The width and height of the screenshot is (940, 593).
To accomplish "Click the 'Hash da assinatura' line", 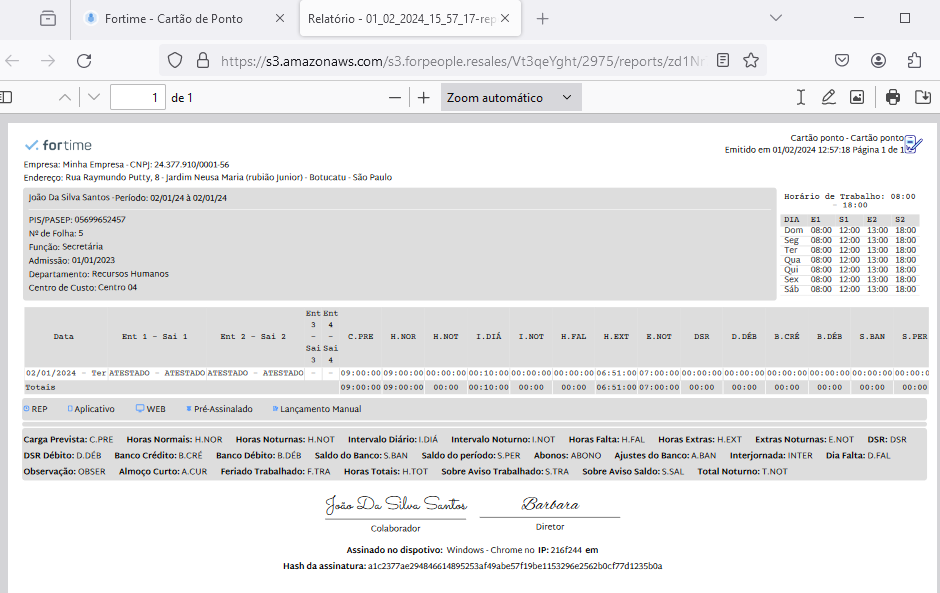I will click(x=472, y=566).
